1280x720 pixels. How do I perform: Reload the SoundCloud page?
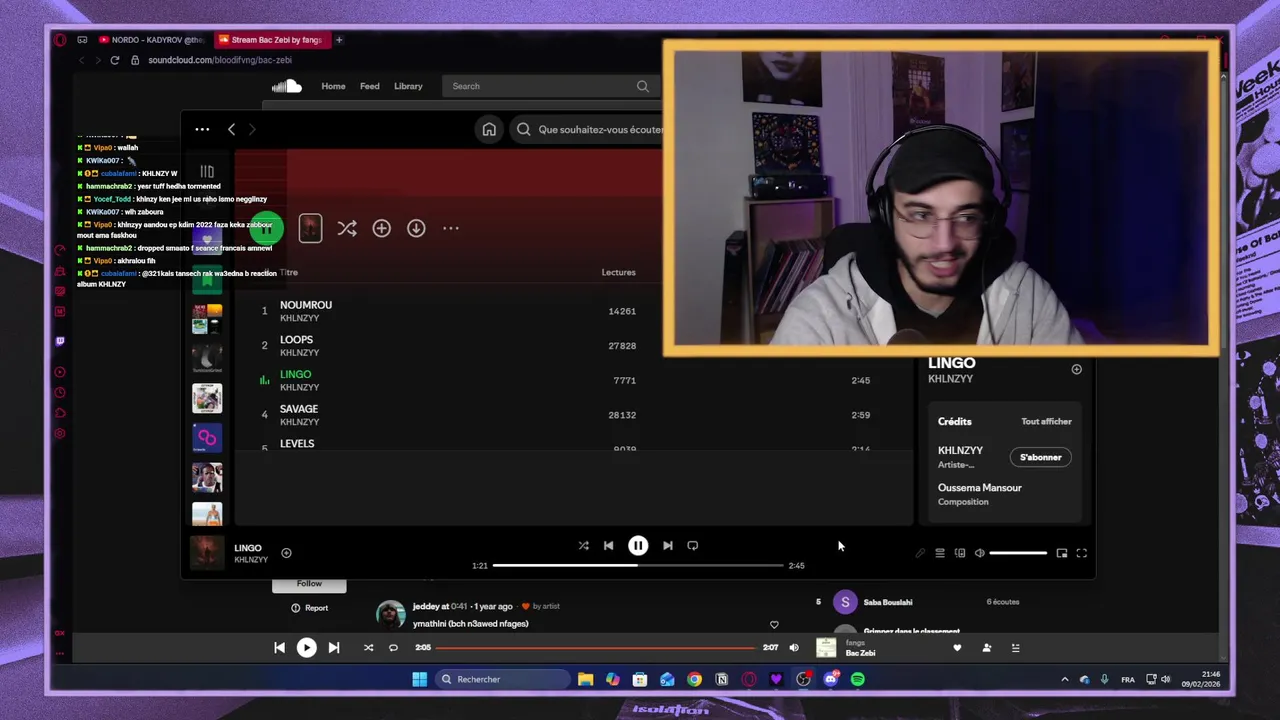tap(114, 60)
